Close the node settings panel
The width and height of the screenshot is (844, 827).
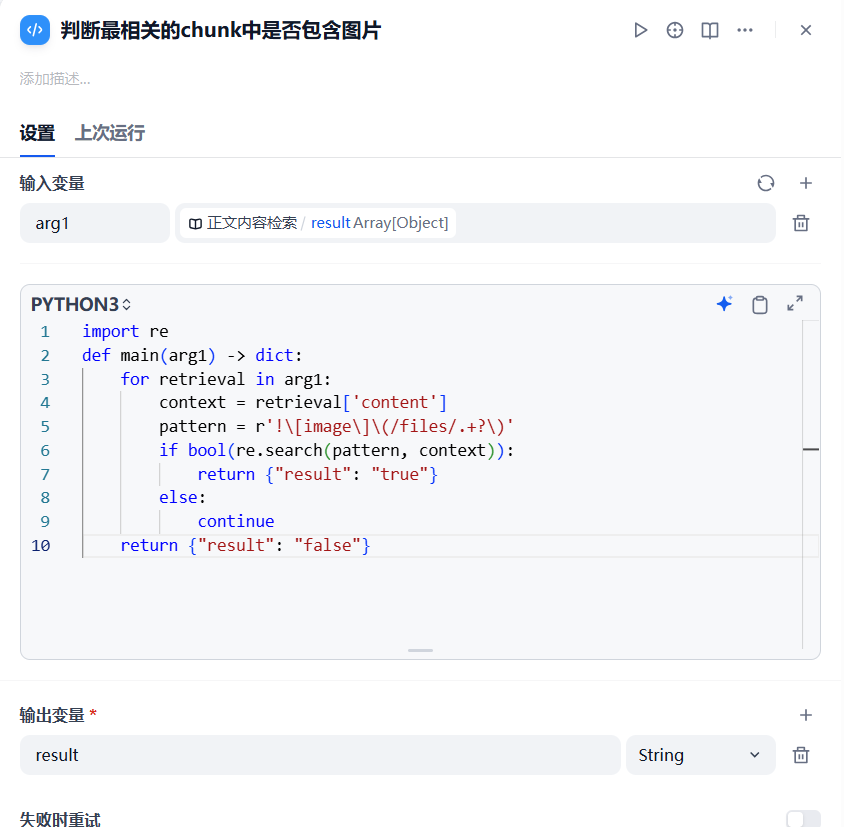point(806,30)
